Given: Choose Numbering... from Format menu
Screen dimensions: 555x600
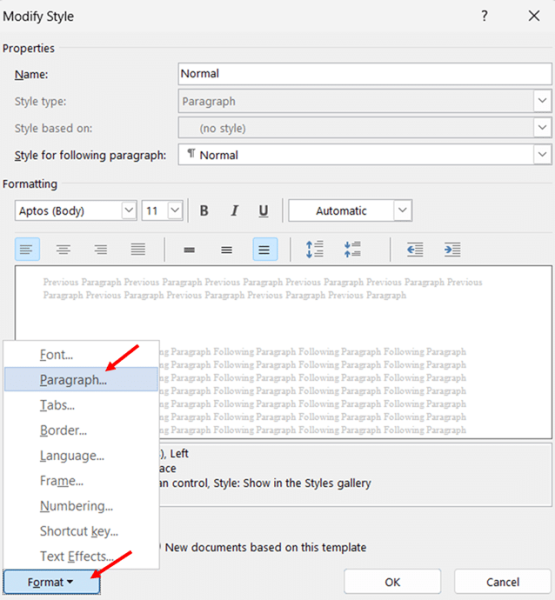Looking at the screenshot, I should tap(81, 506).
